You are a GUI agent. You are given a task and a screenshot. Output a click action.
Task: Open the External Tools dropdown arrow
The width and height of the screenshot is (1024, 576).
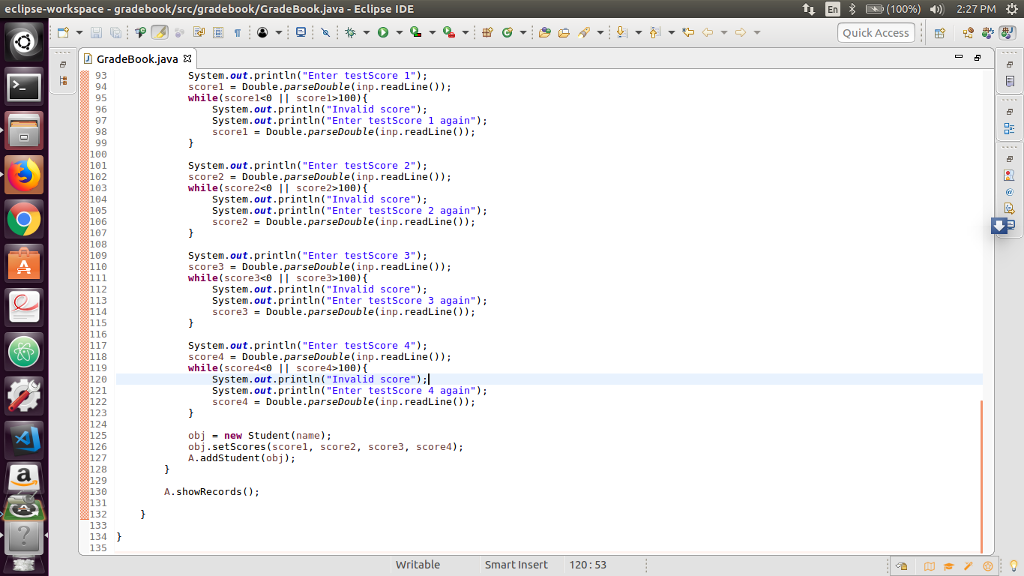[465, 33]
